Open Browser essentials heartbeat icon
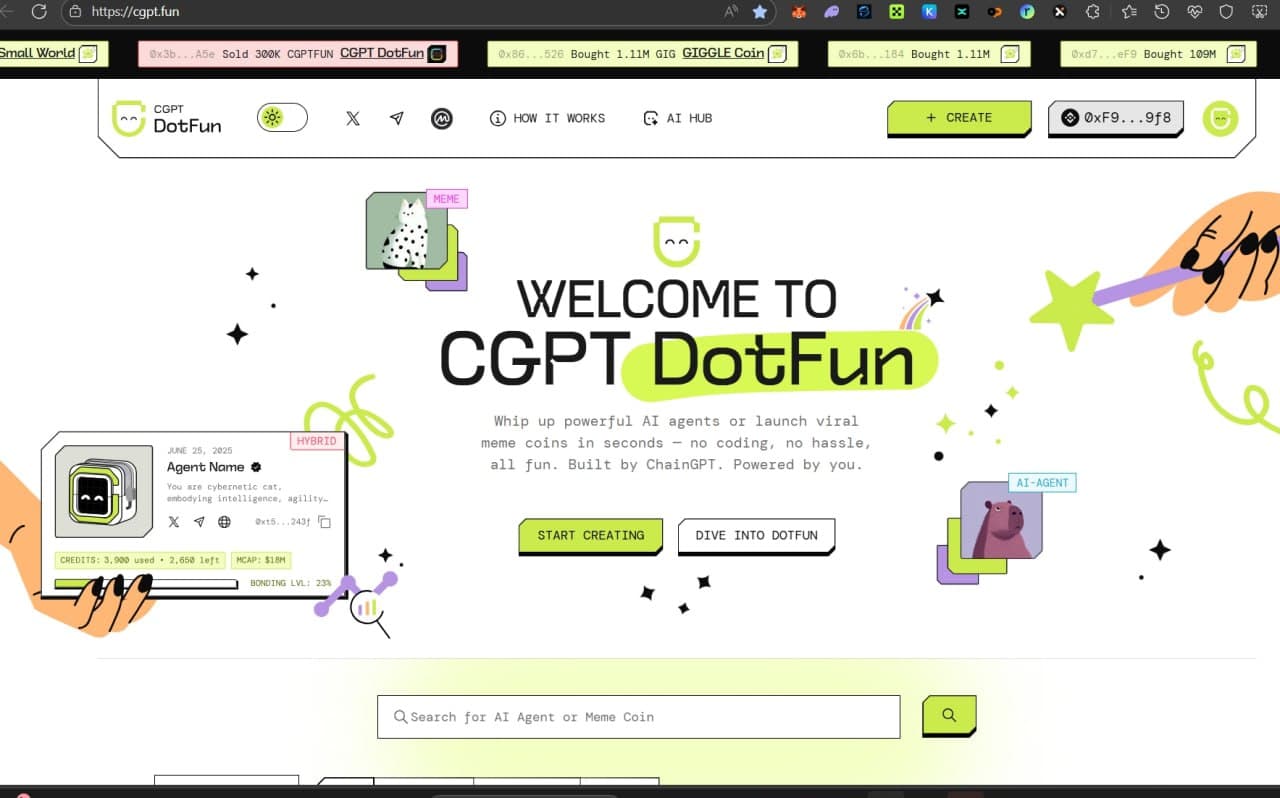 coord(1194,12)
